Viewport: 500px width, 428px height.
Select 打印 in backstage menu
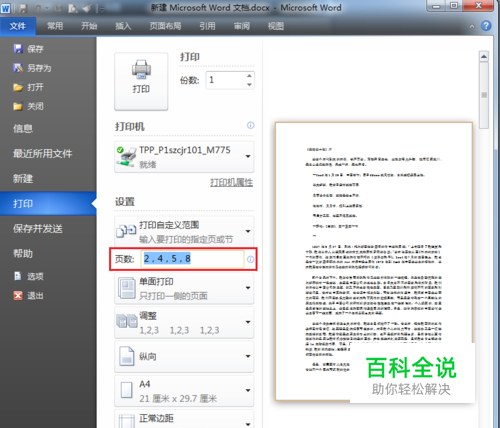tap(48, 203)
